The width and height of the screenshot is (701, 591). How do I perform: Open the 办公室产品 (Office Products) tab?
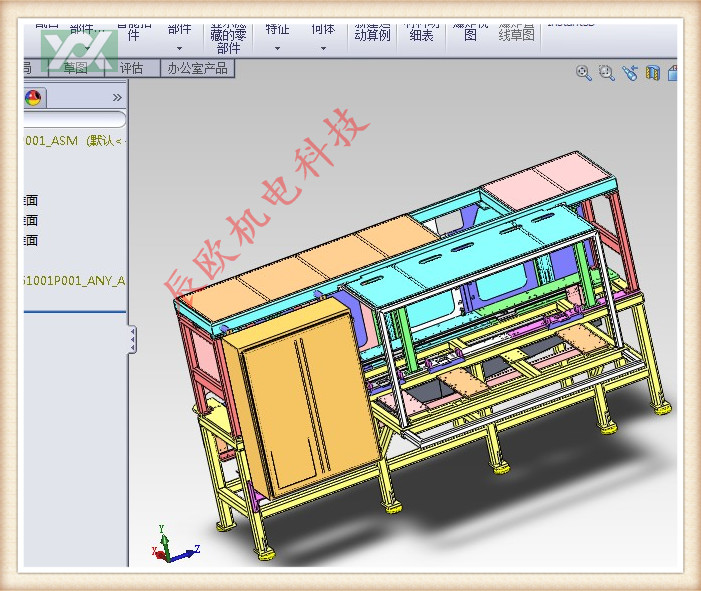(197, 68)
